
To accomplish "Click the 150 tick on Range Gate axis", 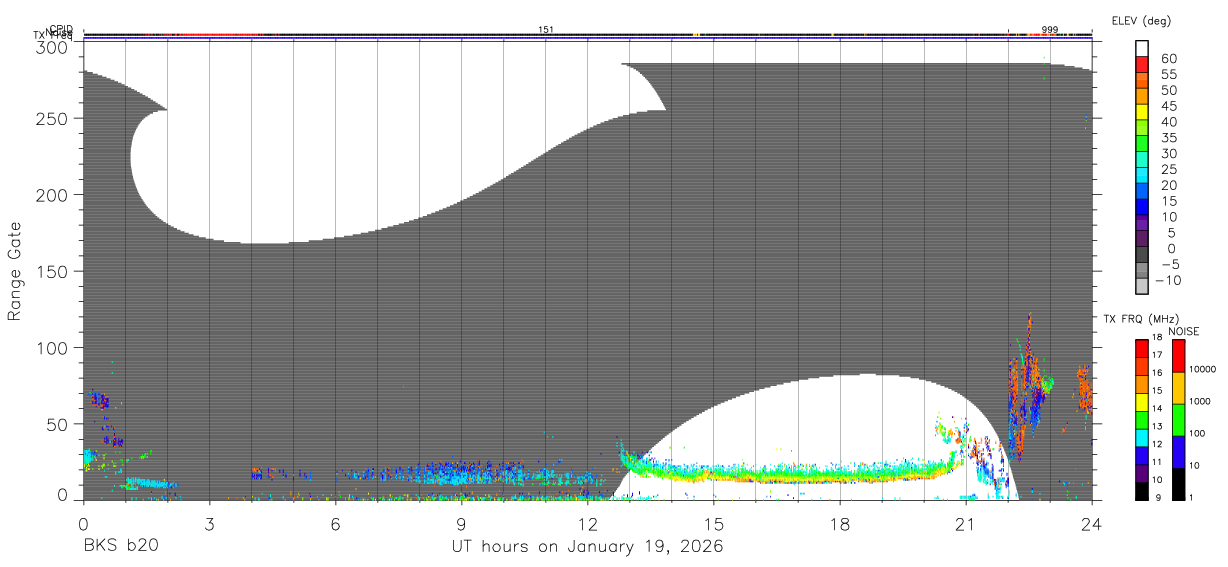I will (54, 271).
